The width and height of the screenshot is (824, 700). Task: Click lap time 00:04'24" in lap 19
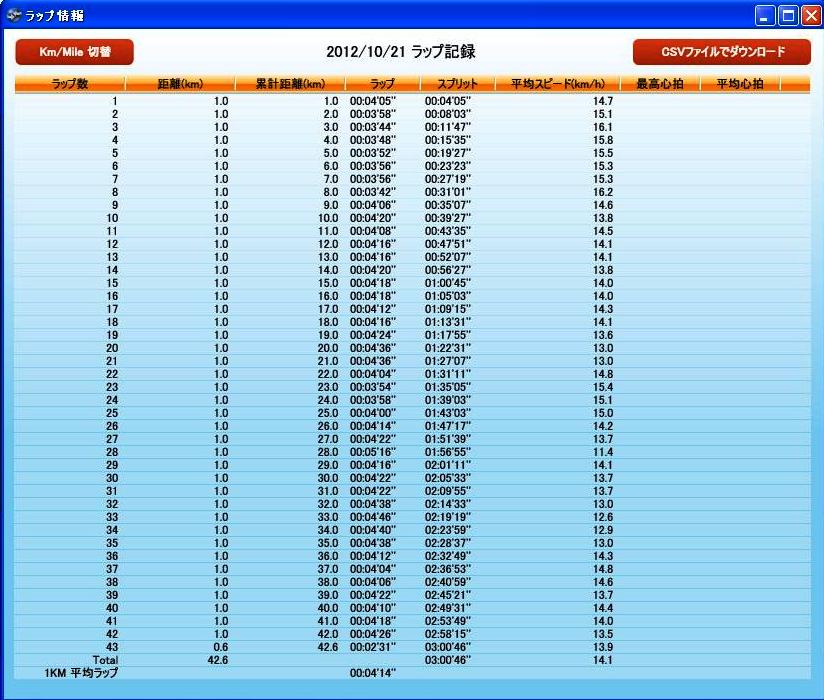pyautogui.click(x=373, y=335)
